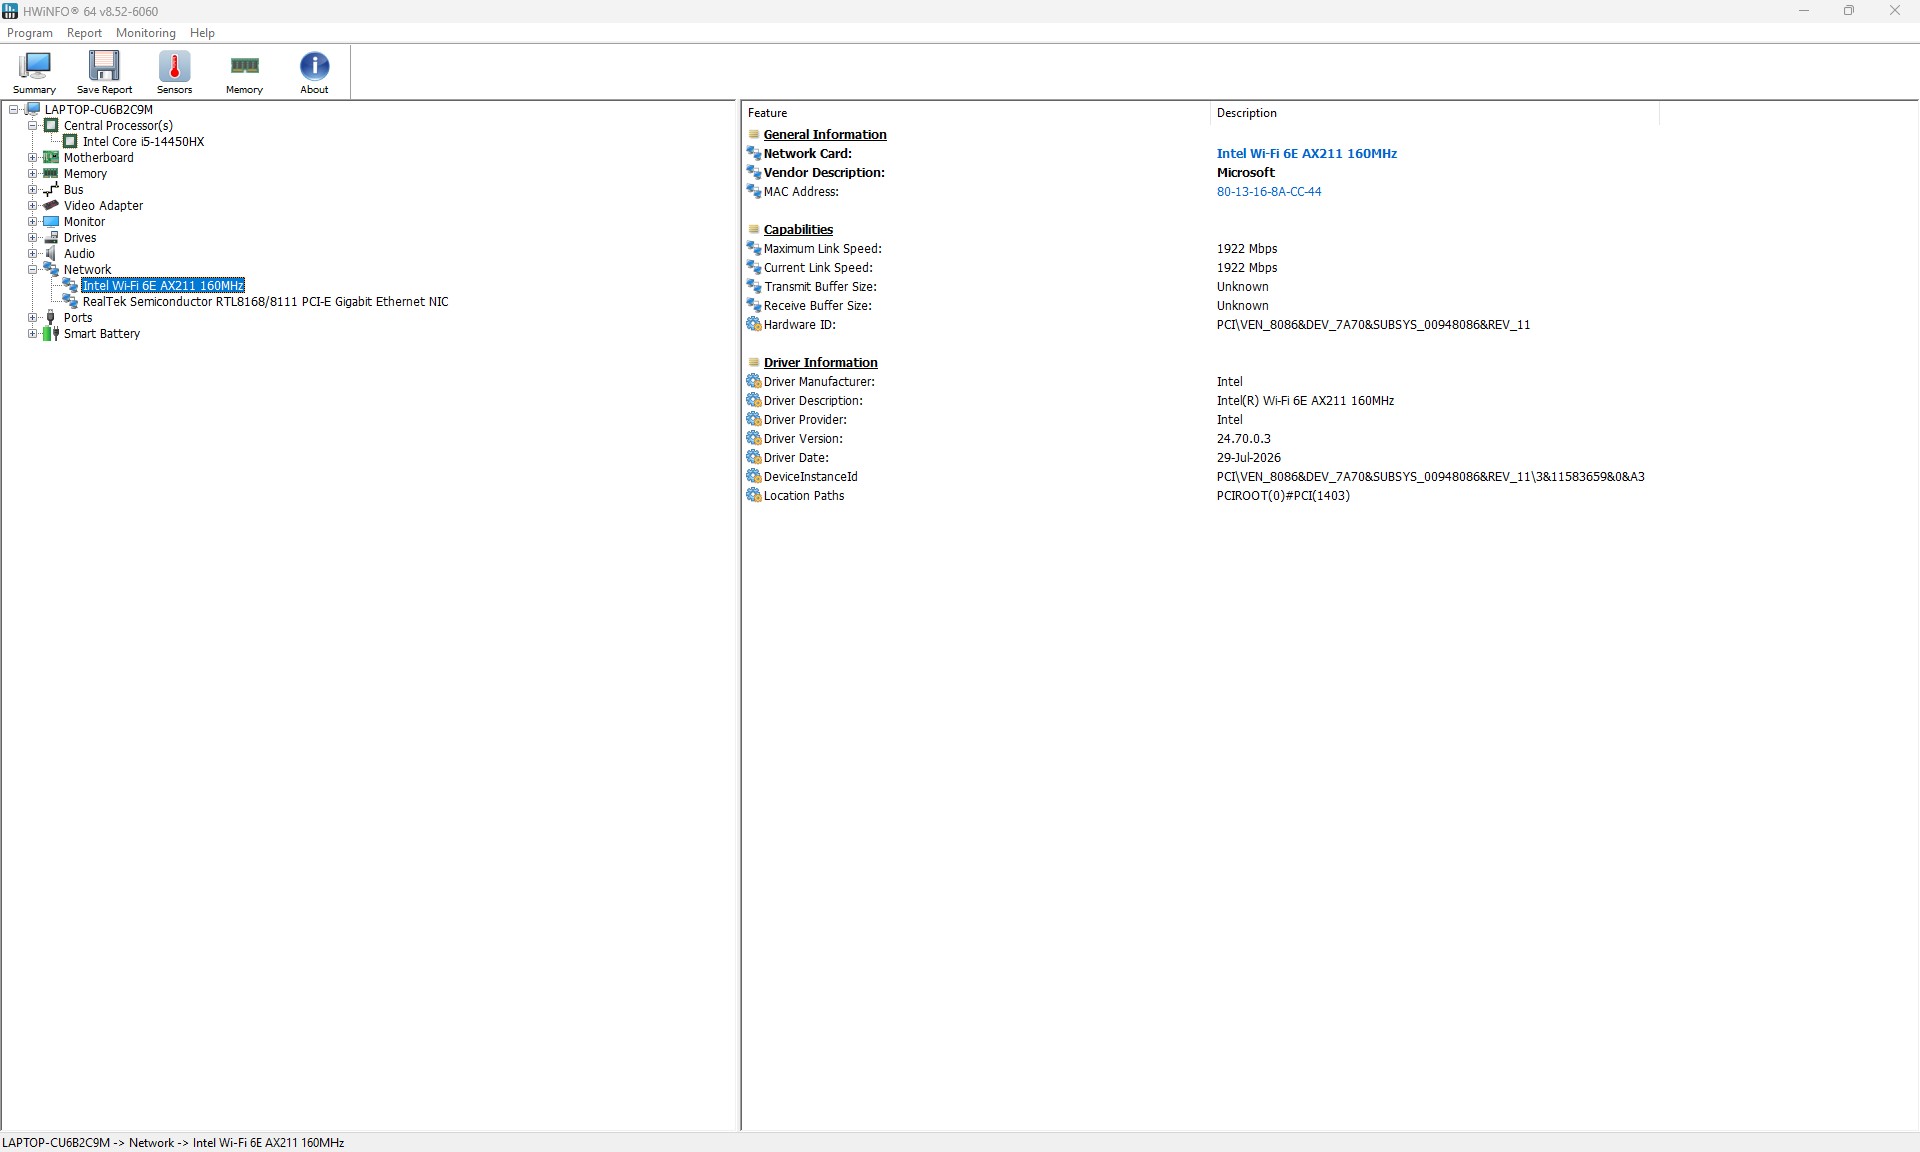The width and height of the screenshot is (1920, 1152).
Task: Click the Feature column header
Action: tap(975, 113)
